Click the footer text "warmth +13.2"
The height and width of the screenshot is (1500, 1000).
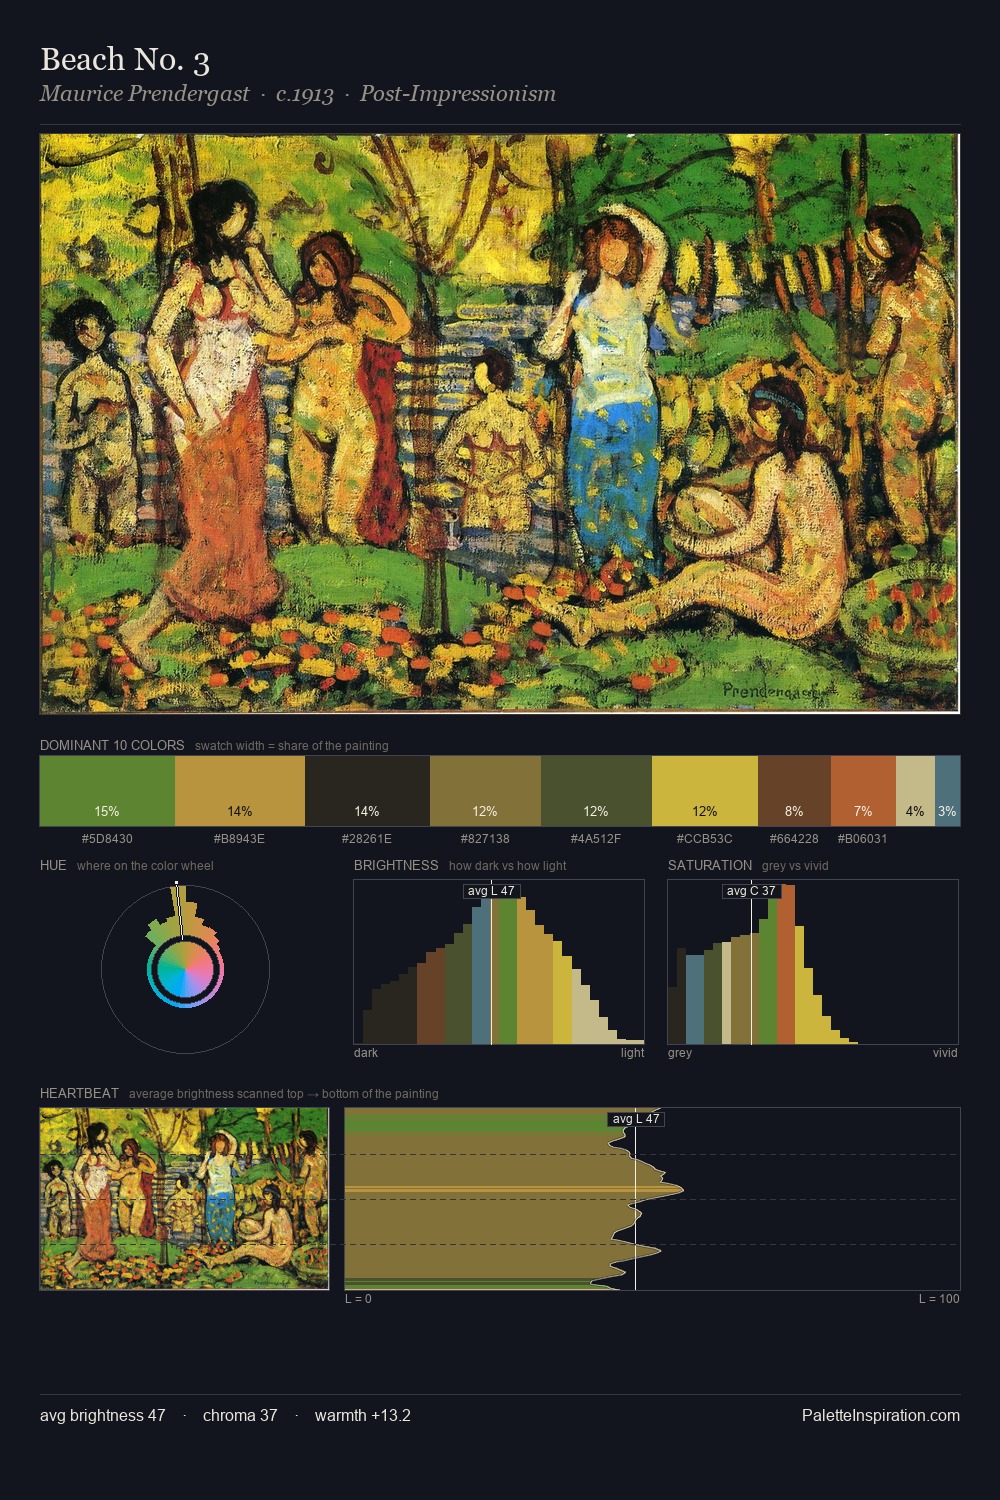tap(363, 1415)
